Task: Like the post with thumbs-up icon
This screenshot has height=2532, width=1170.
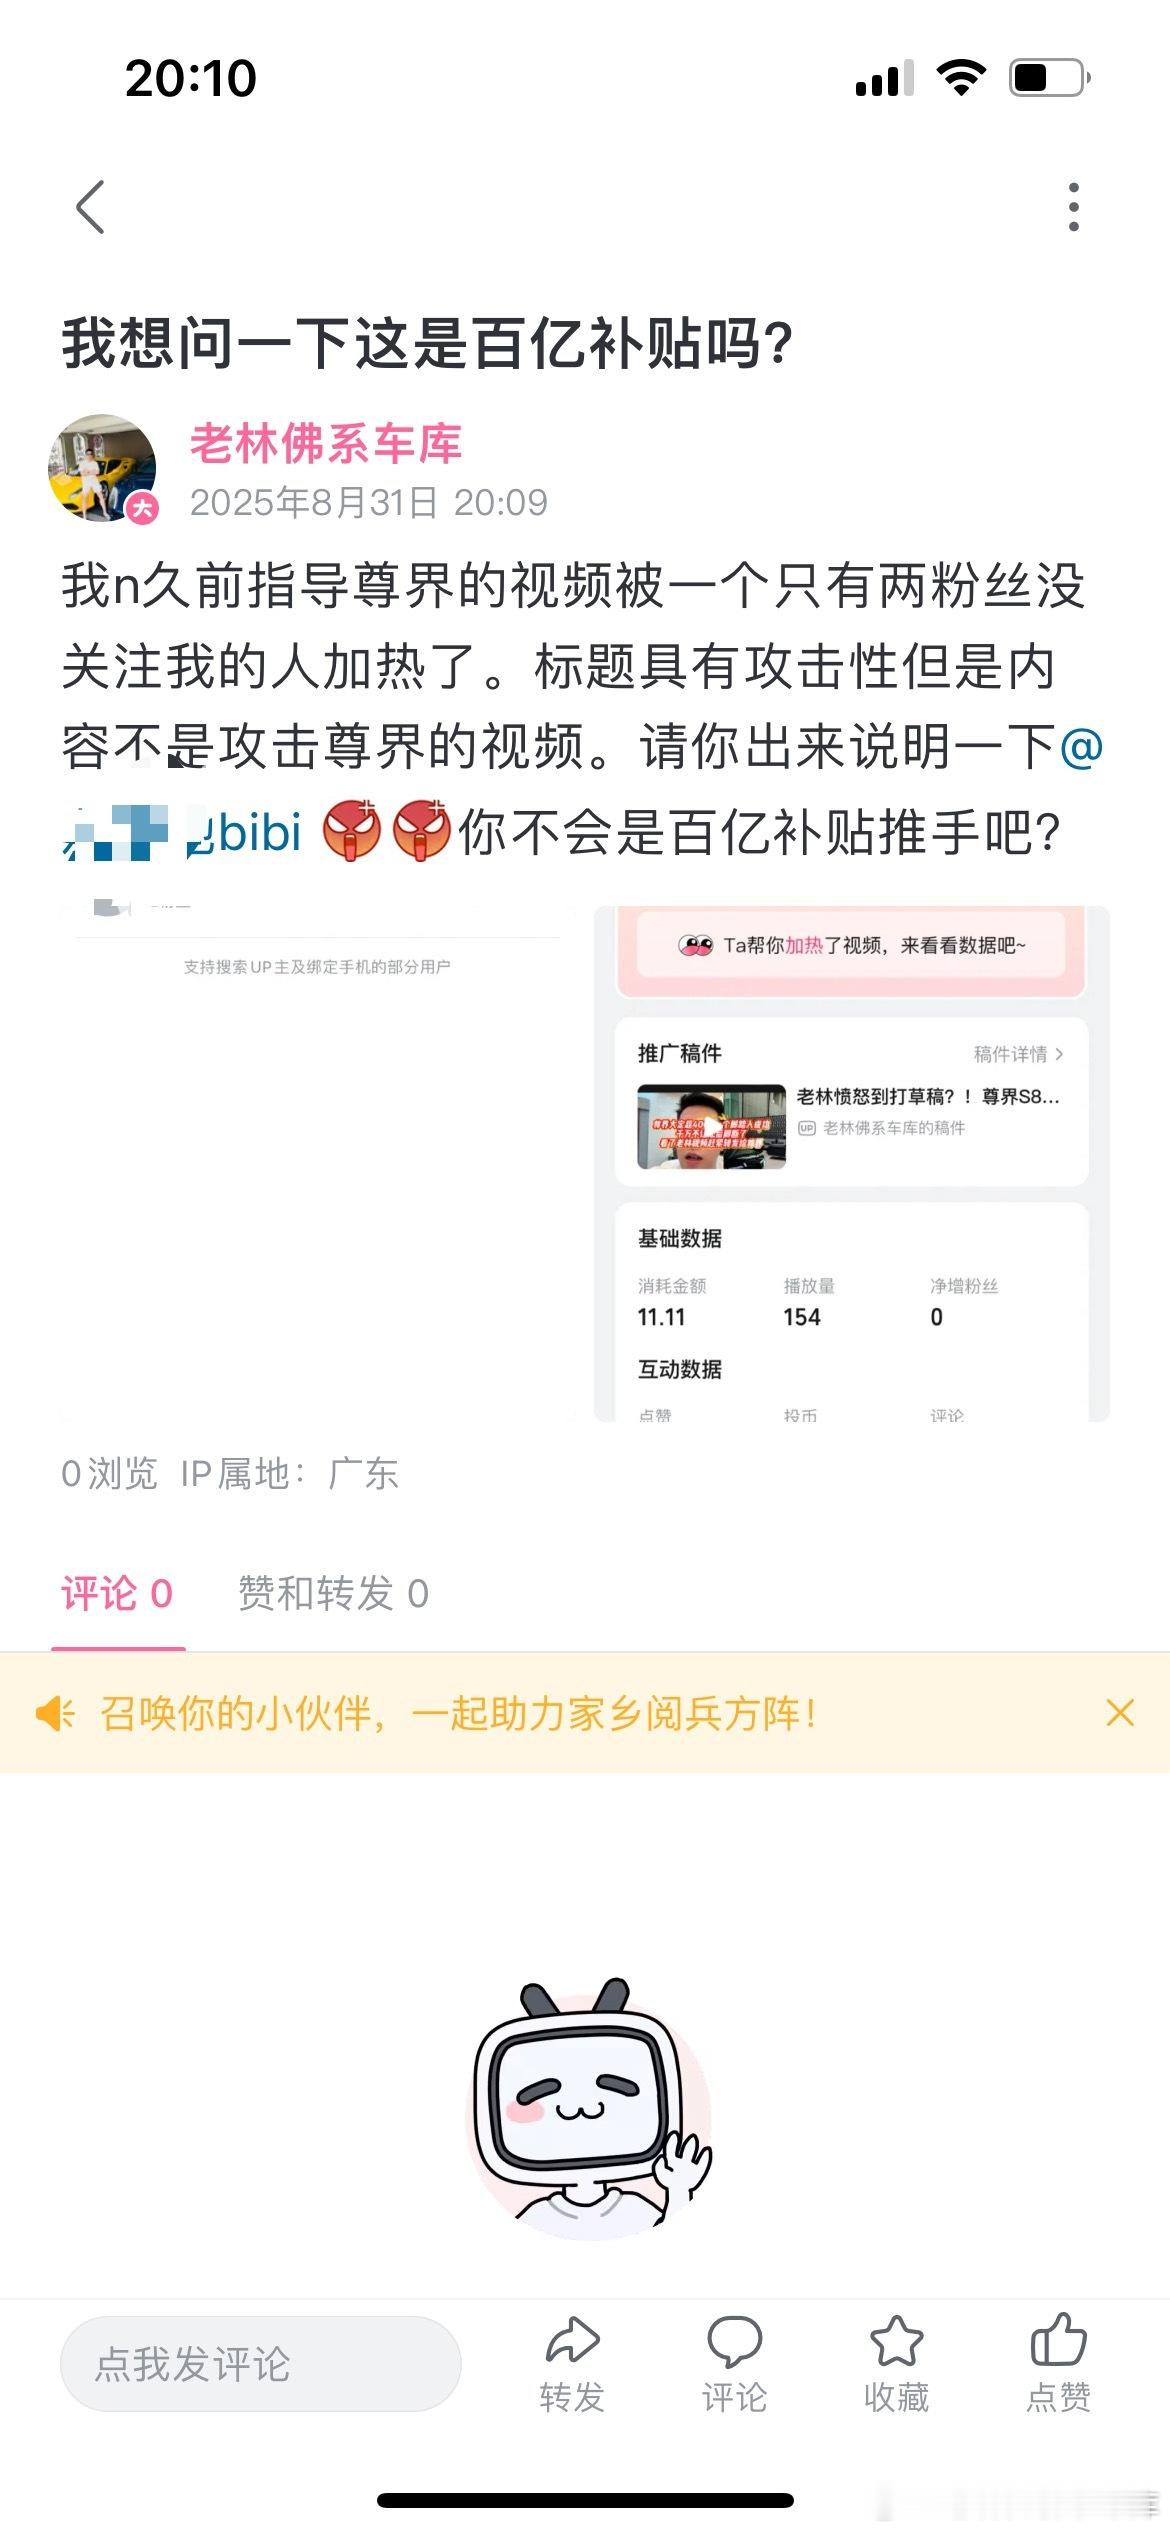Action: 1058,2342
